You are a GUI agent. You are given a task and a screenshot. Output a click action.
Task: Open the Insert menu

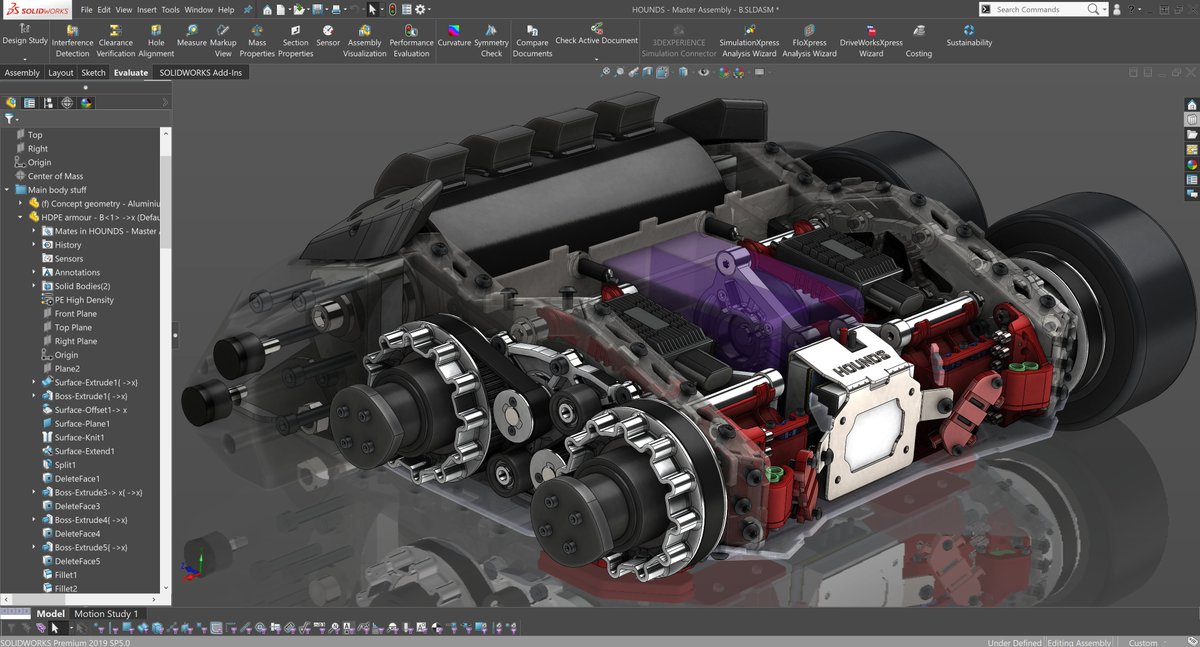click(147, 9)
